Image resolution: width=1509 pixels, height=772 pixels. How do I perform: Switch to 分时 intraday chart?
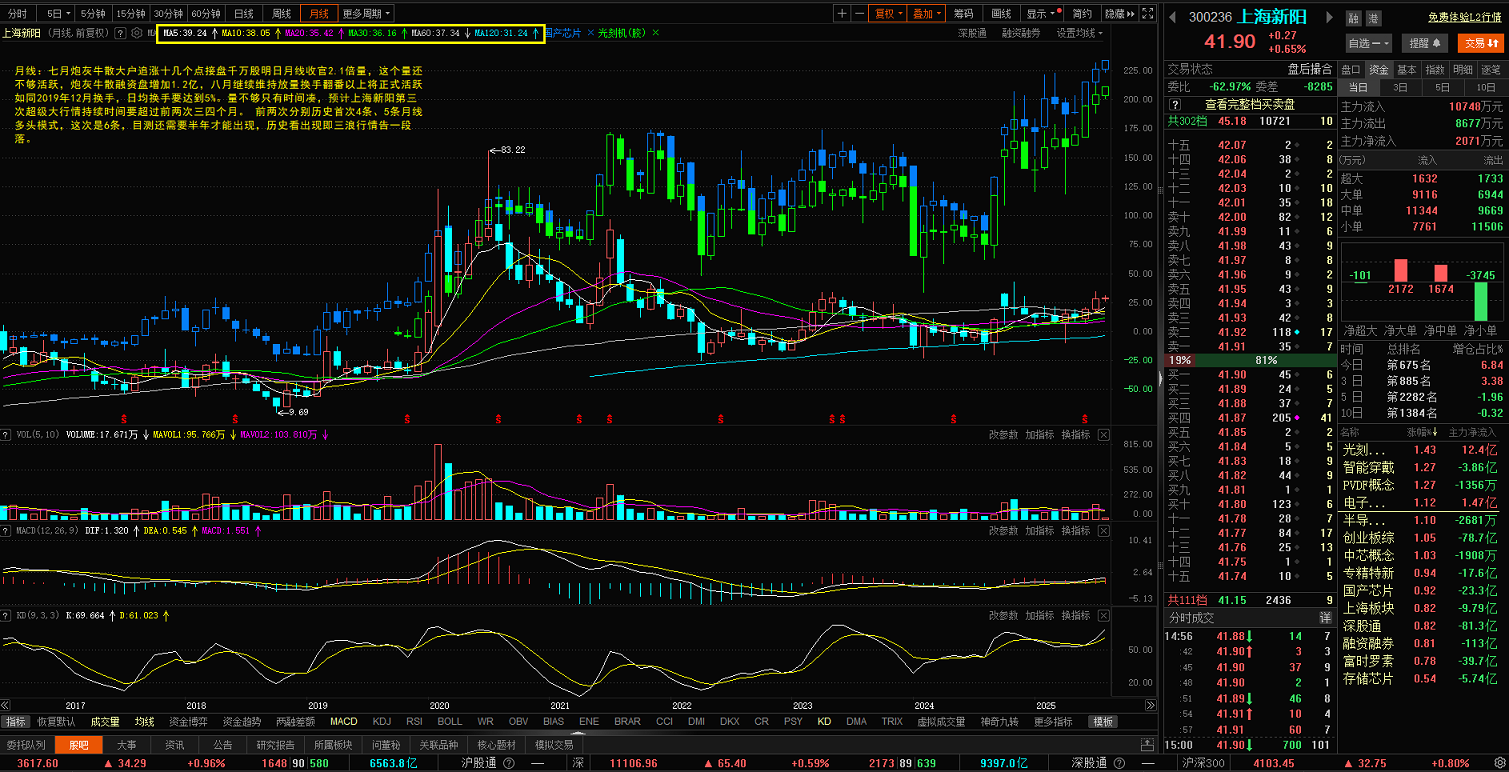point(18,13)
